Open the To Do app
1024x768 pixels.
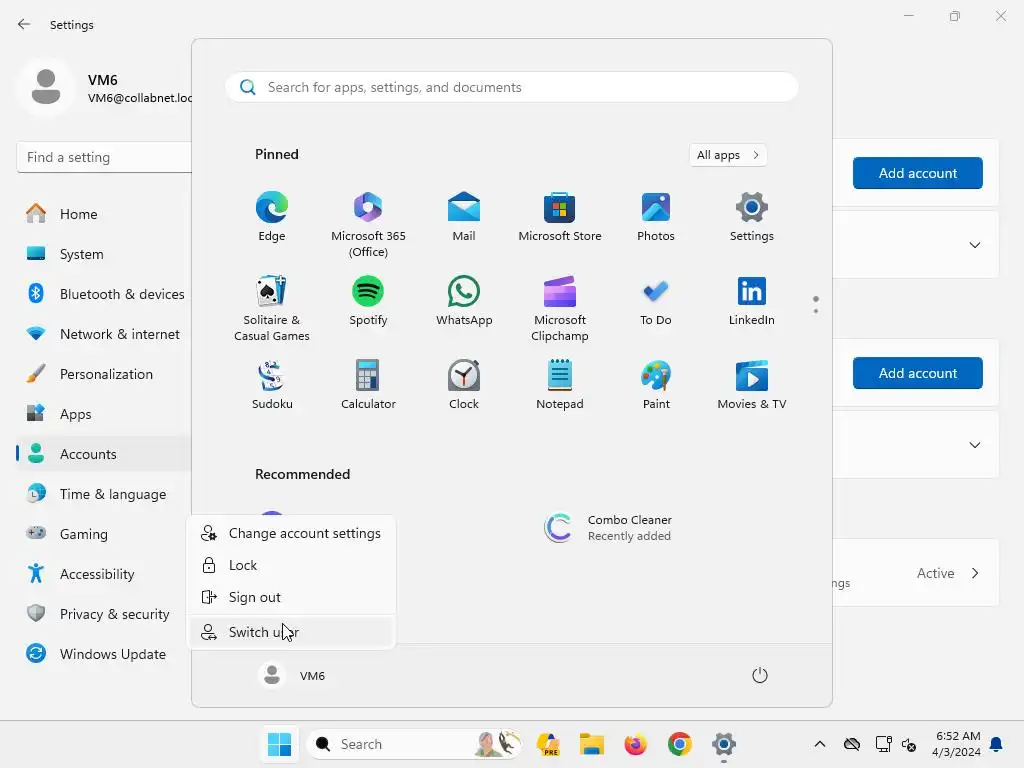[656, 301]
